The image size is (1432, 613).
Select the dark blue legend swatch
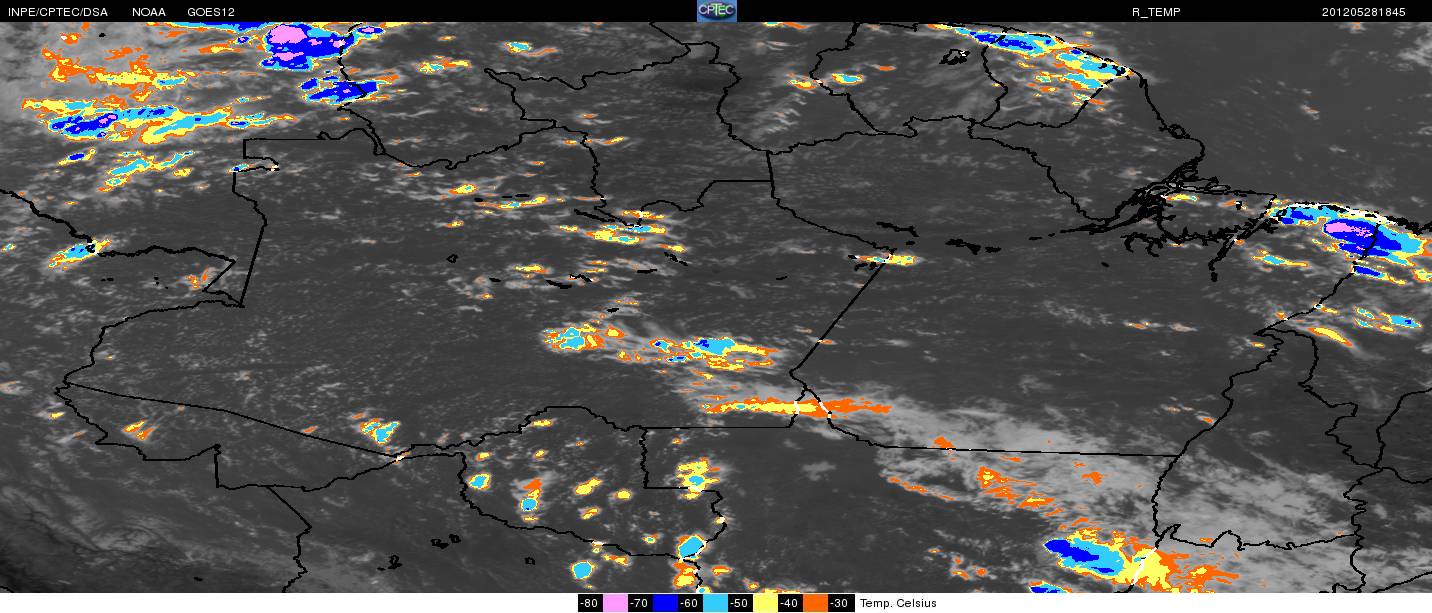[x=665, y=603]
